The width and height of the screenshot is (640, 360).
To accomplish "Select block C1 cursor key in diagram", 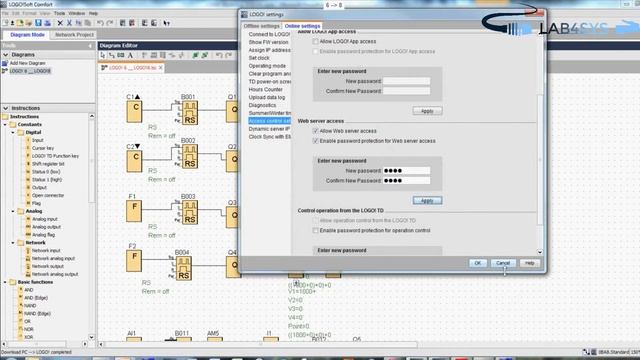I will (x=134, y=112).
